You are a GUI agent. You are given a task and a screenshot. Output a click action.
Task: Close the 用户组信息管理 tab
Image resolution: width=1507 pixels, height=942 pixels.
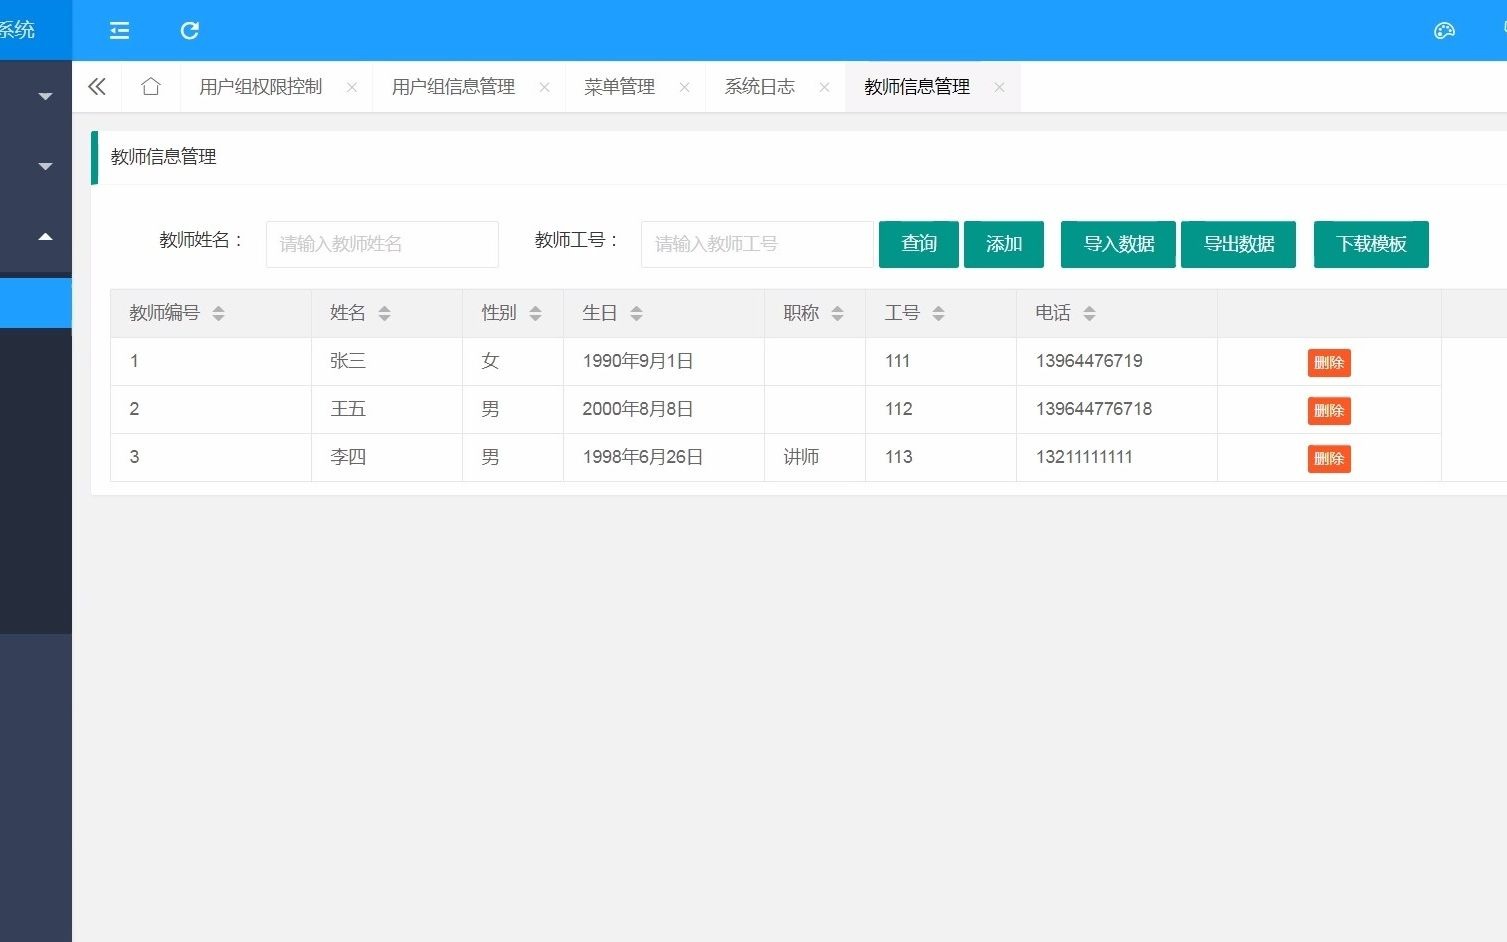544,87
